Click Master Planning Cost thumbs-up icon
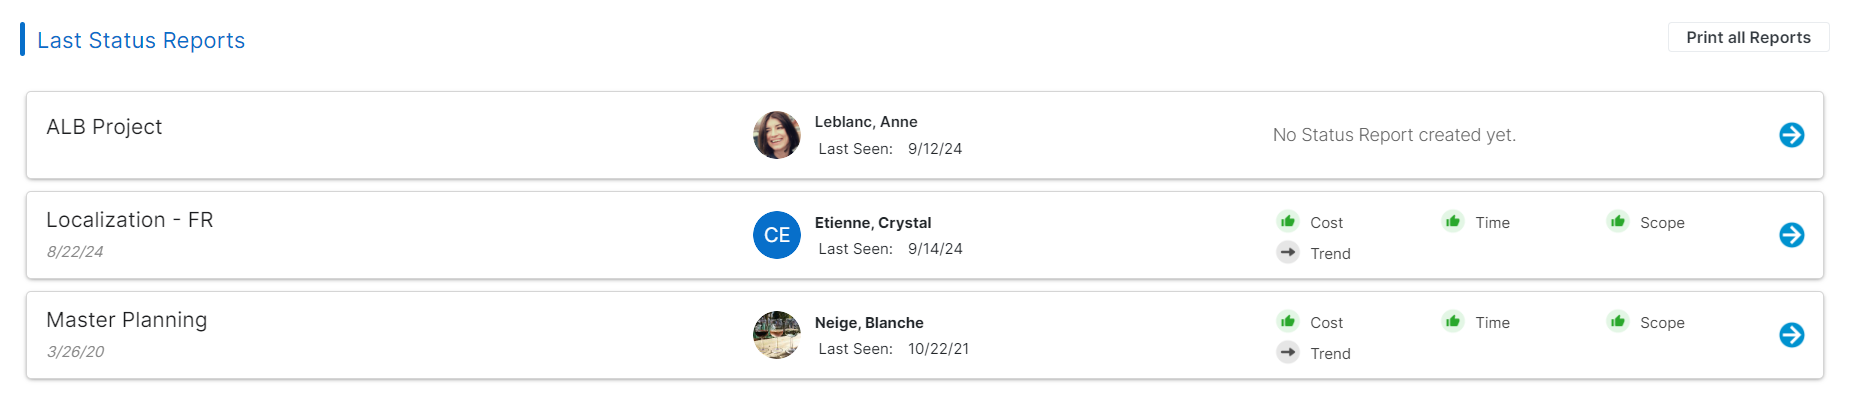1850x403 pixels. pos(1288,321)
